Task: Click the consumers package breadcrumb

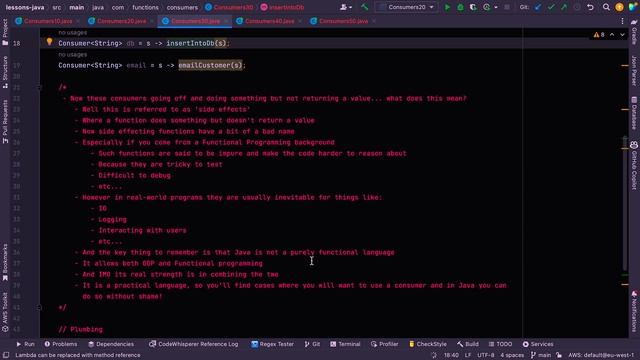Action: coord(182,7)
